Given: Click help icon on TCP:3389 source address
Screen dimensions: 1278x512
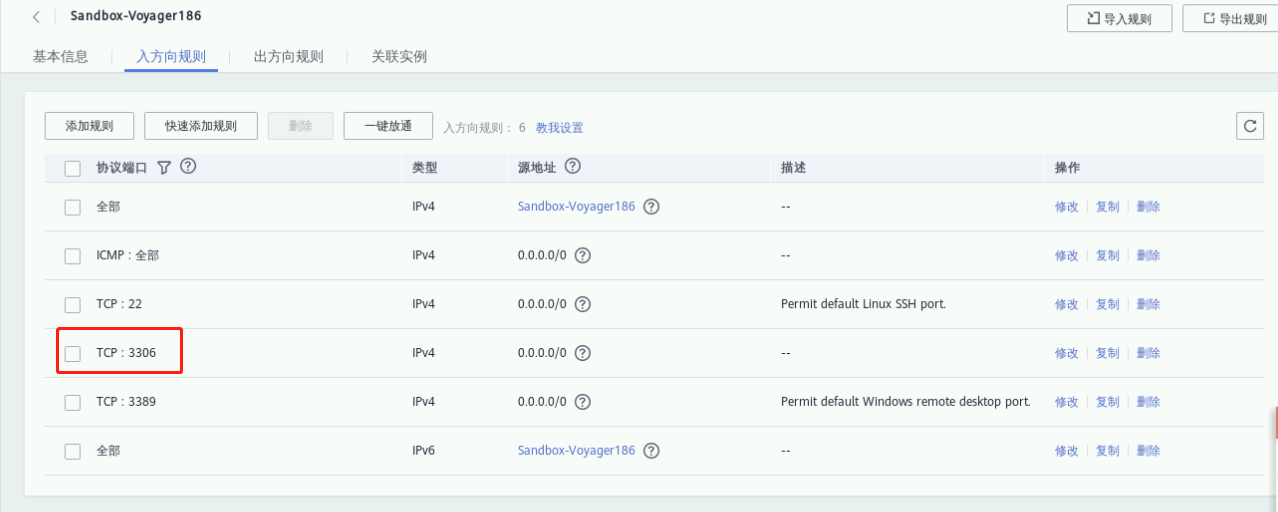Looking at the screenshot, I should coord(583,402).
